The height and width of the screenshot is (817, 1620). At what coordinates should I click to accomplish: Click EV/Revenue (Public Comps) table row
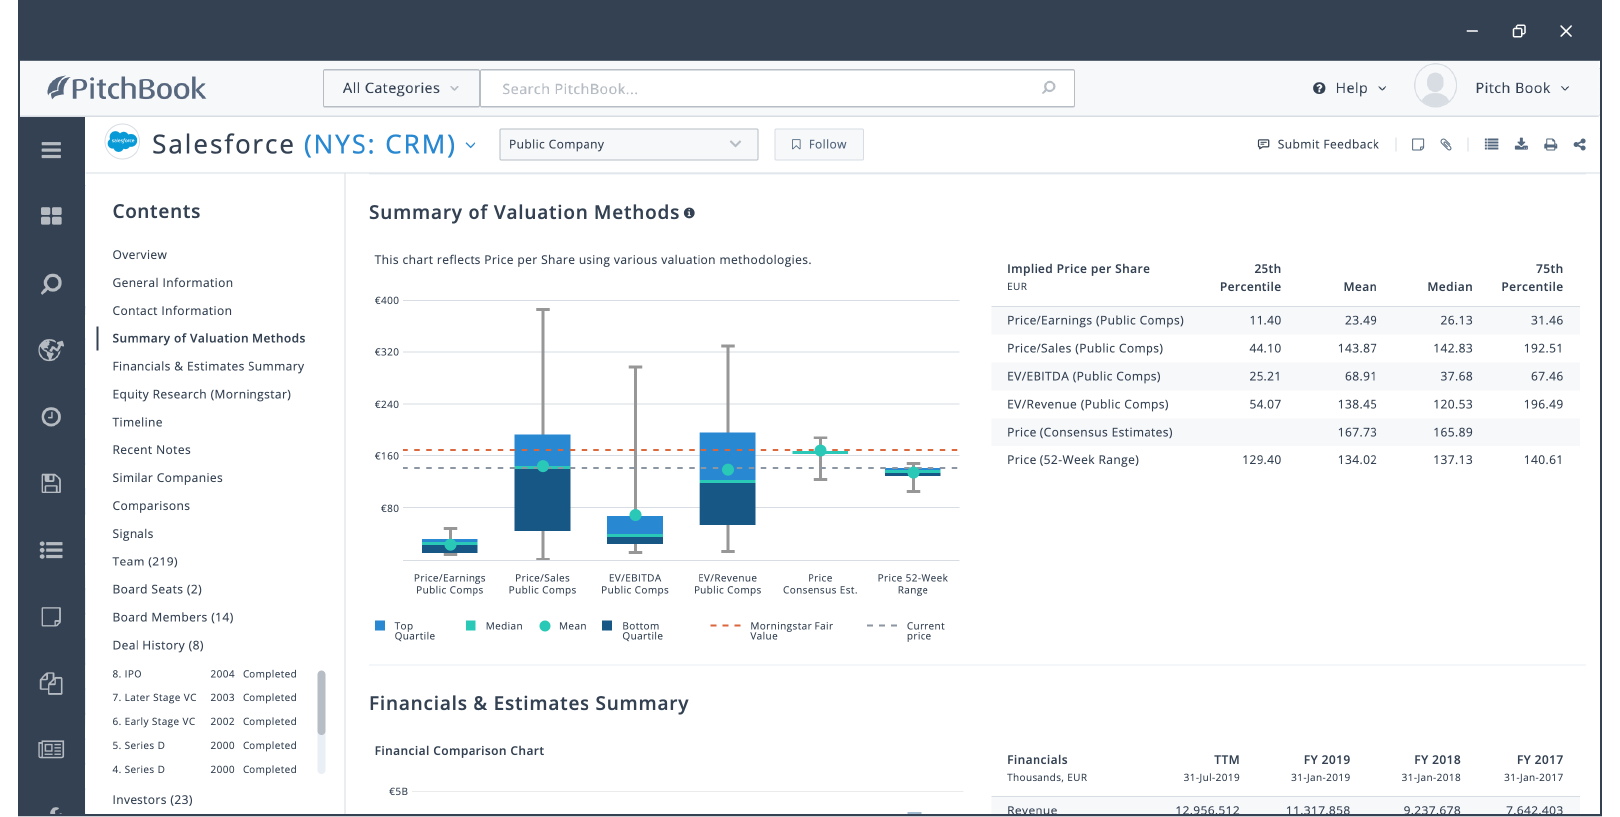[1286, 404]
